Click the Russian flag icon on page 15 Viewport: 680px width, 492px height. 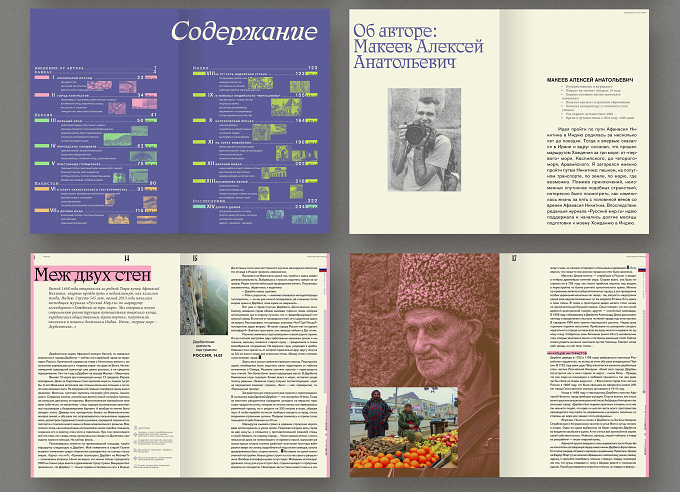coord(322,269)
